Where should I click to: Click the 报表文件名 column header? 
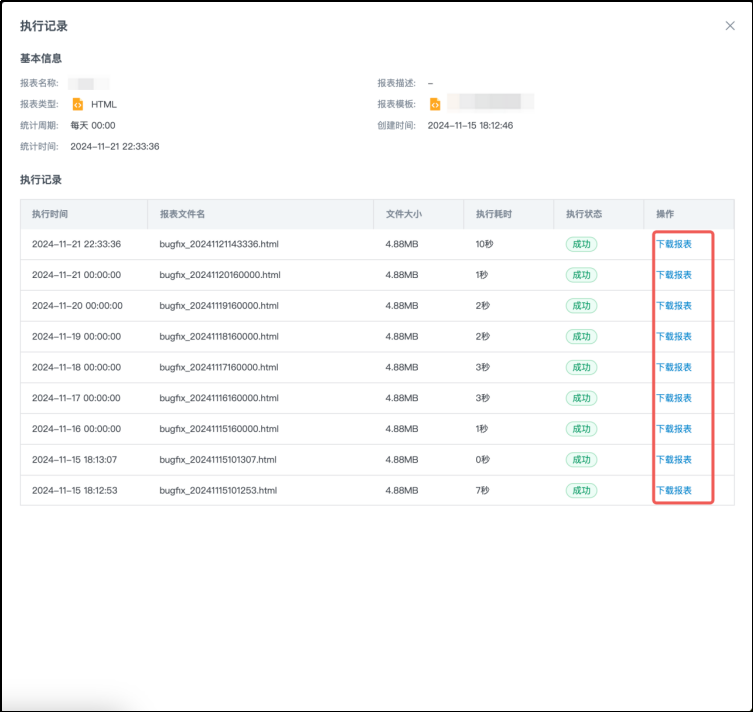pos(182,214)
